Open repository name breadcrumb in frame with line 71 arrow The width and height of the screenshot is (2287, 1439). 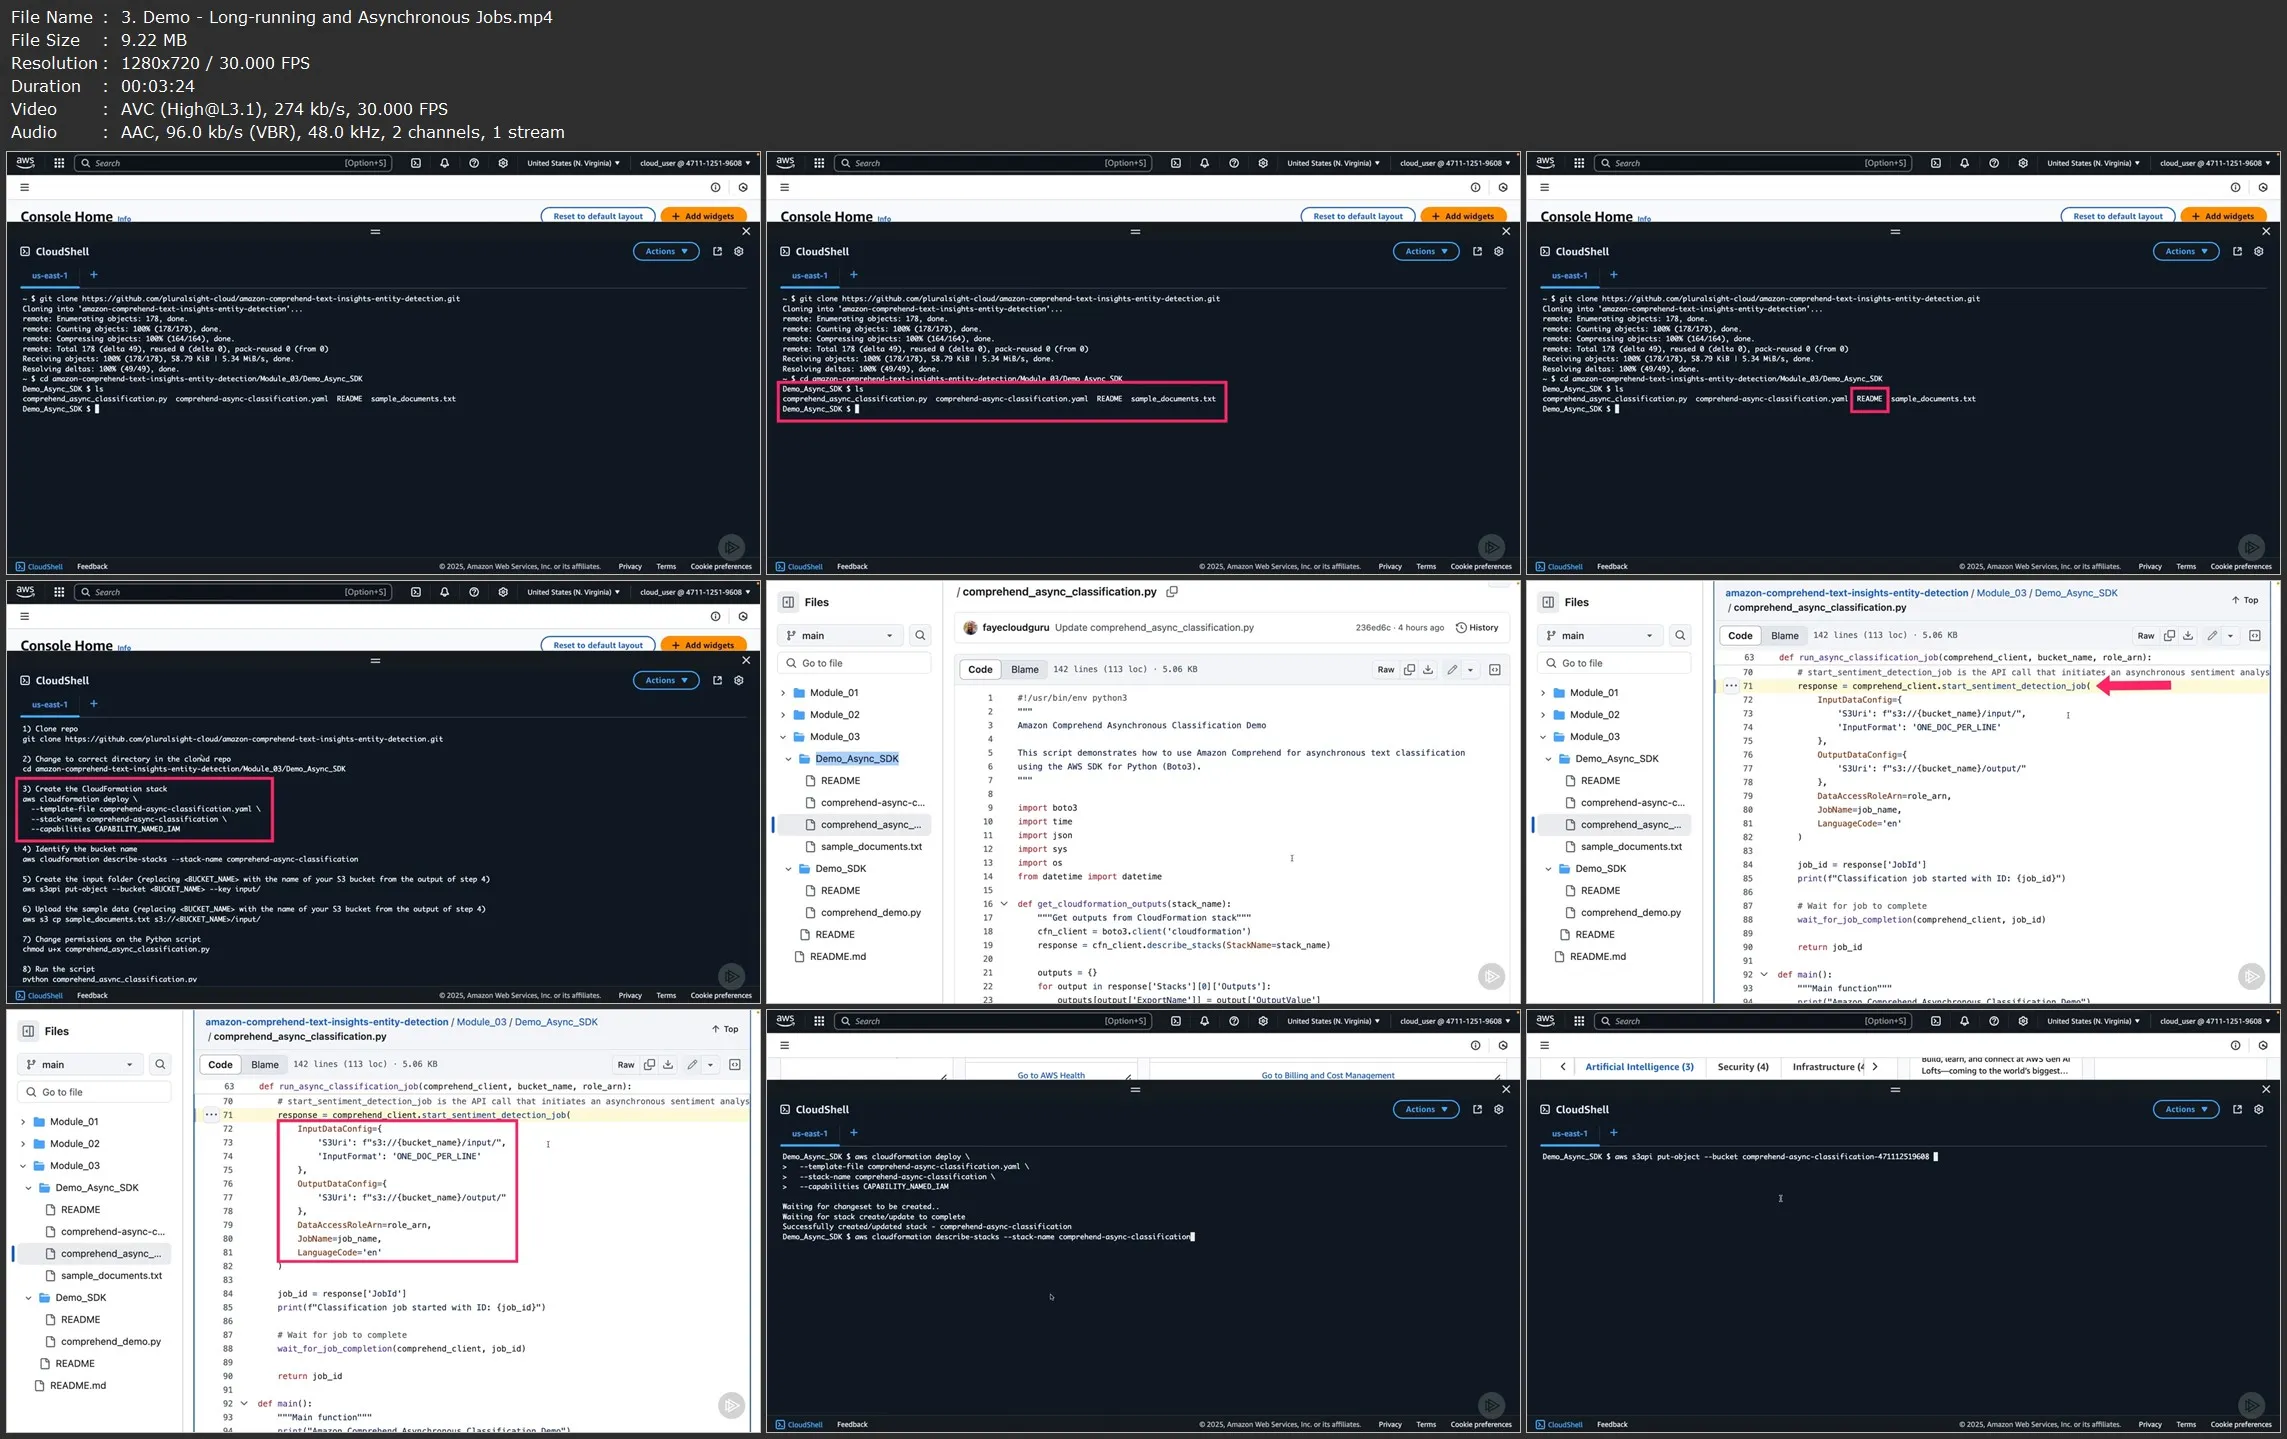point(1846,593)
